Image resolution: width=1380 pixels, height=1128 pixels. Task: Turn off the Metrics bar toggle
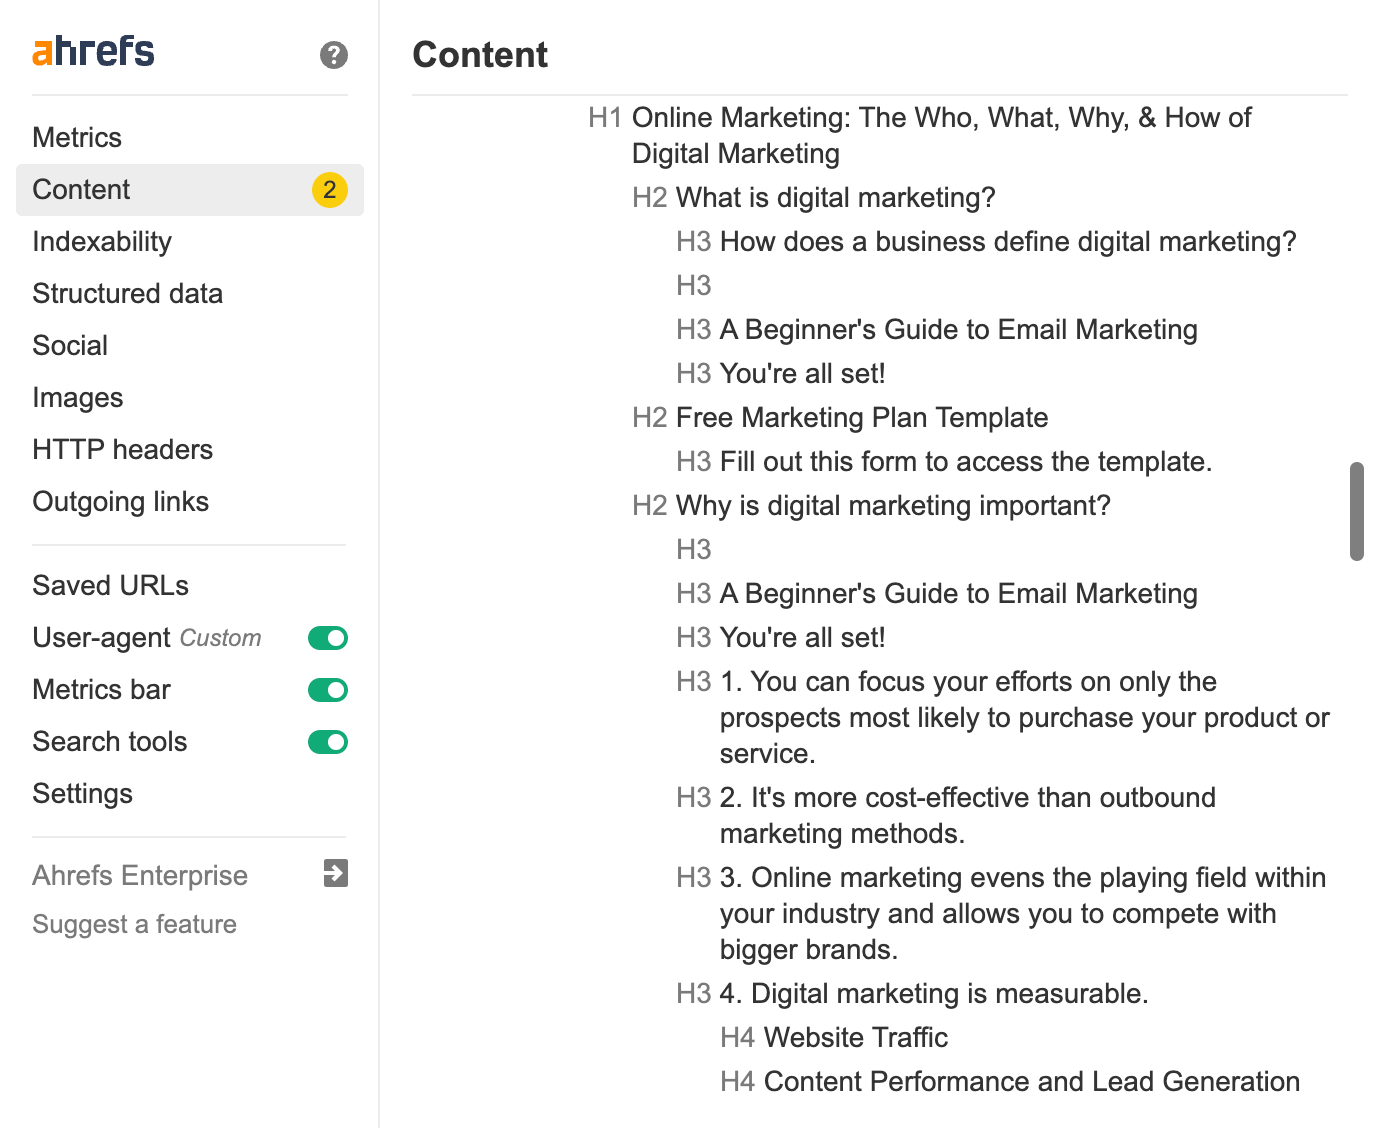(x=327, y=689)
